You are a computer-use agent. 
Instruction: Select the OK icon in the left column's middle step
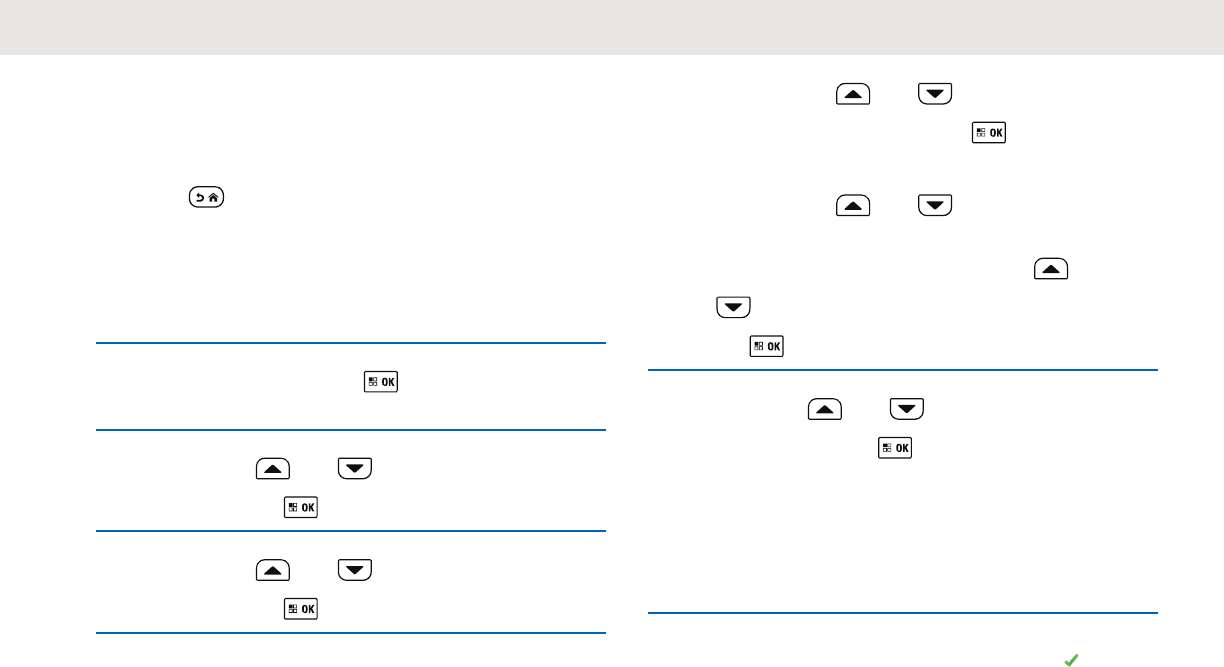tap(301, 507)
